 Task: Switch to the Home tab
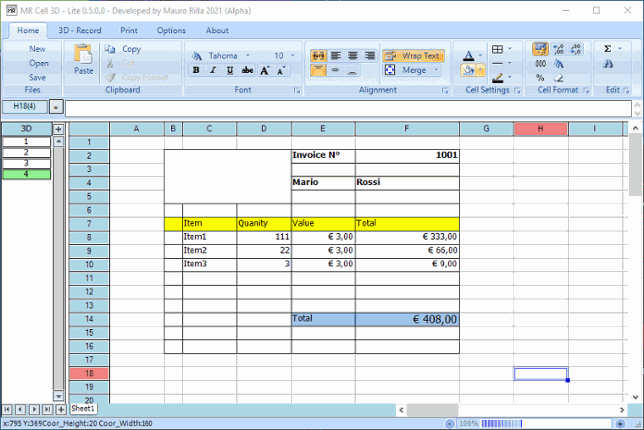[28, 30]
